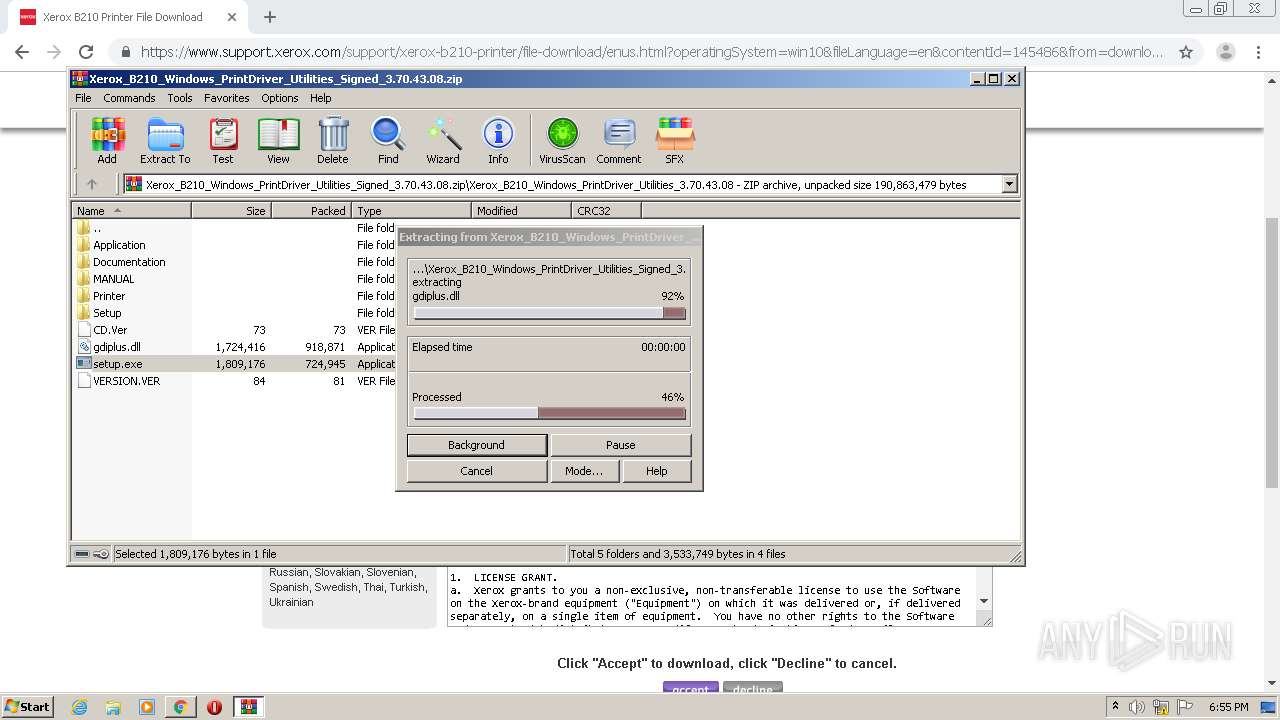This screenshot has width=1280, height=720.
Task: Select the MANUAL folder
Action: coord(113,279)
